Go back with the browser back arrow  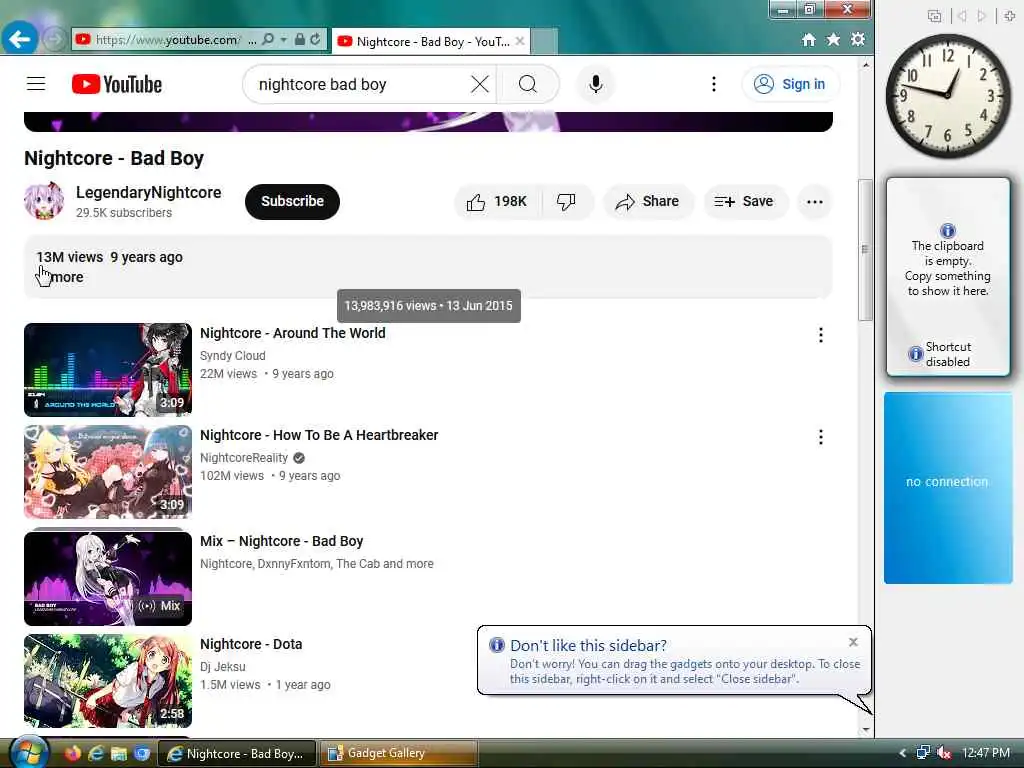[x=19, y=39]
